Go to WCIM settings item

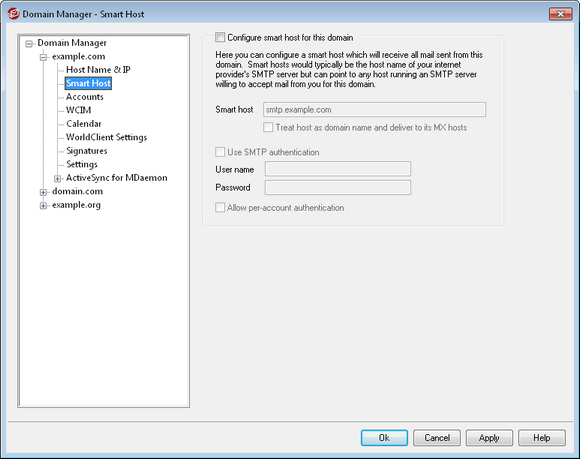pyautogui.click(x=78, y=110)
